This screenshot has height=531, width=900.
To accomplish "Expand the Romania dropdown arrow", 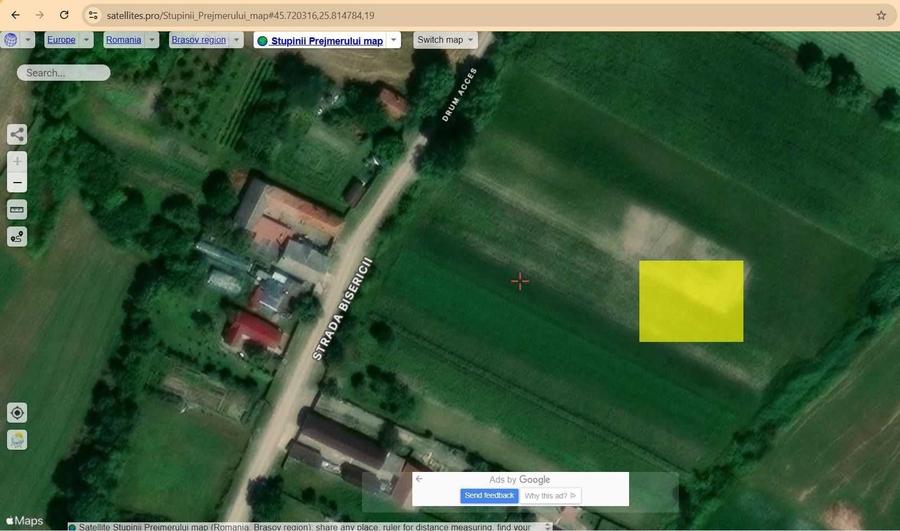I will click(152, 40).
